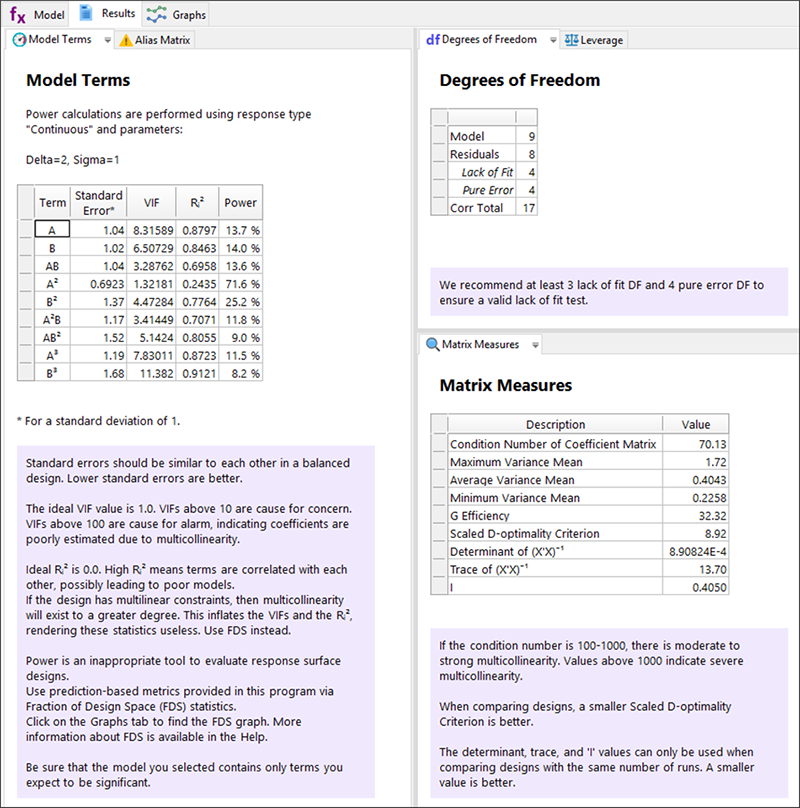Screen dimensions: 800x808
Task: Expand the Degrees of Freedom tab dropdown
Action: click(x=553, y=40)
